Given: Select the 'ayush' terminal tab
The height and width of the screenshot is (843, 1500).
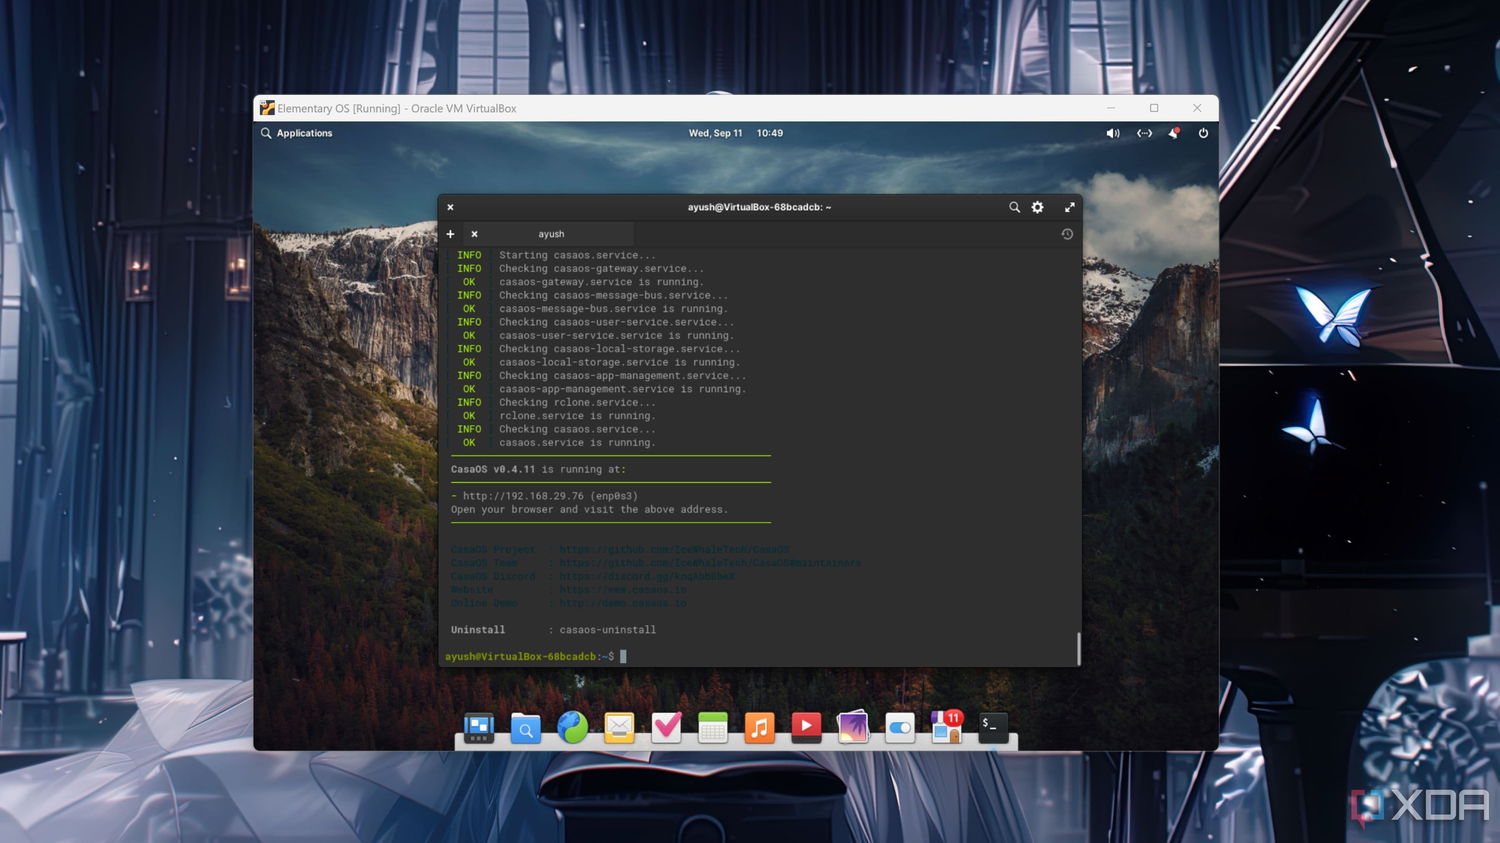Looking at the screenshot, I should (551, 234).
